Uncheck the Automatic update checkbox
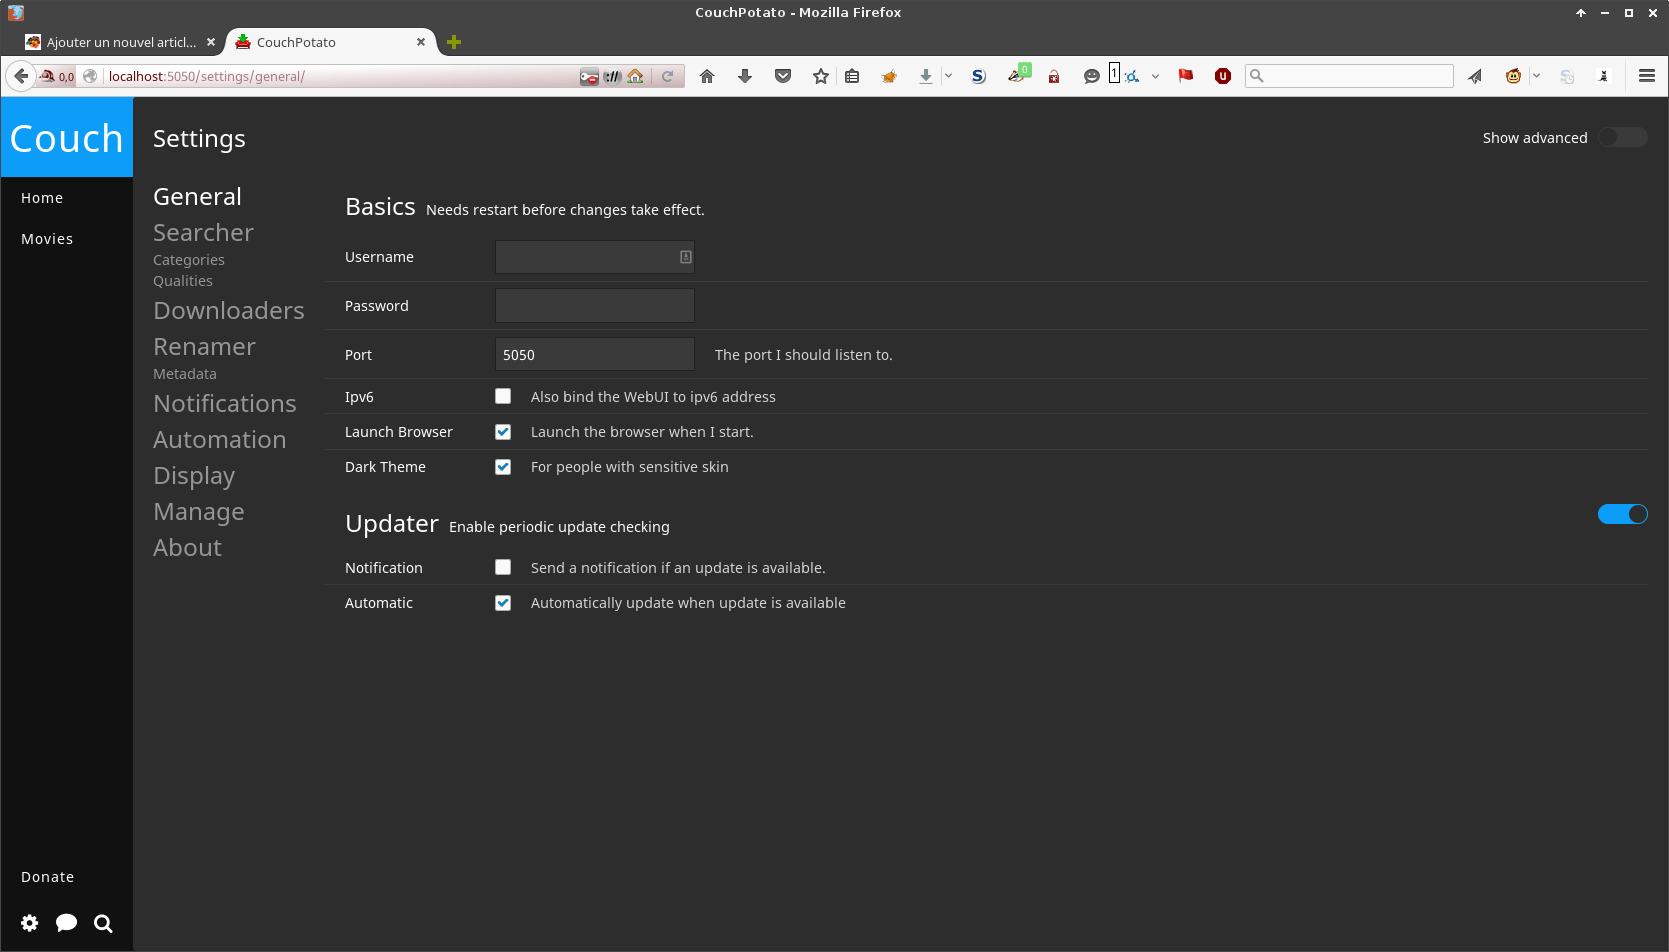 click(x=503, y=603)
